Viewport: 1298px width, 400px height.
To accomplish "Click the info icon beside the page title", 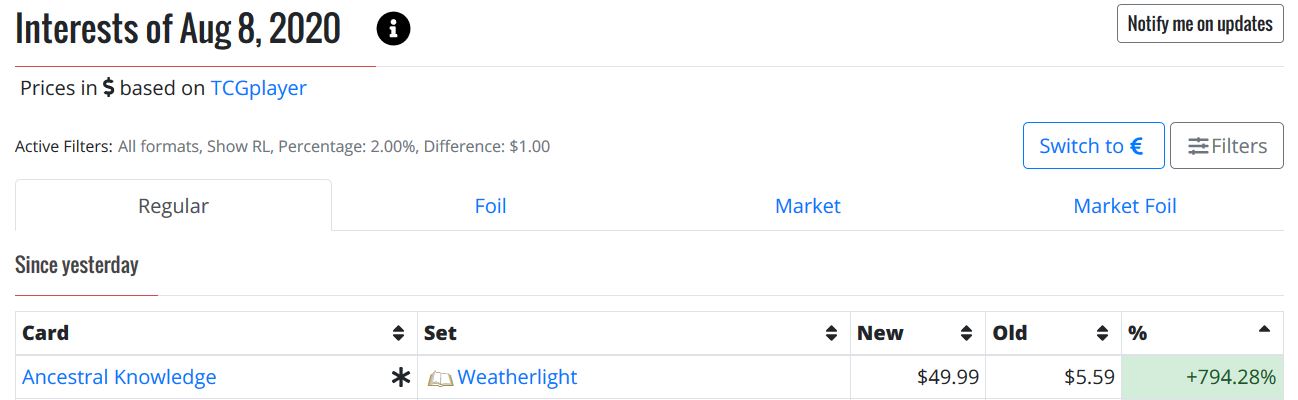I will click(393, 30).
